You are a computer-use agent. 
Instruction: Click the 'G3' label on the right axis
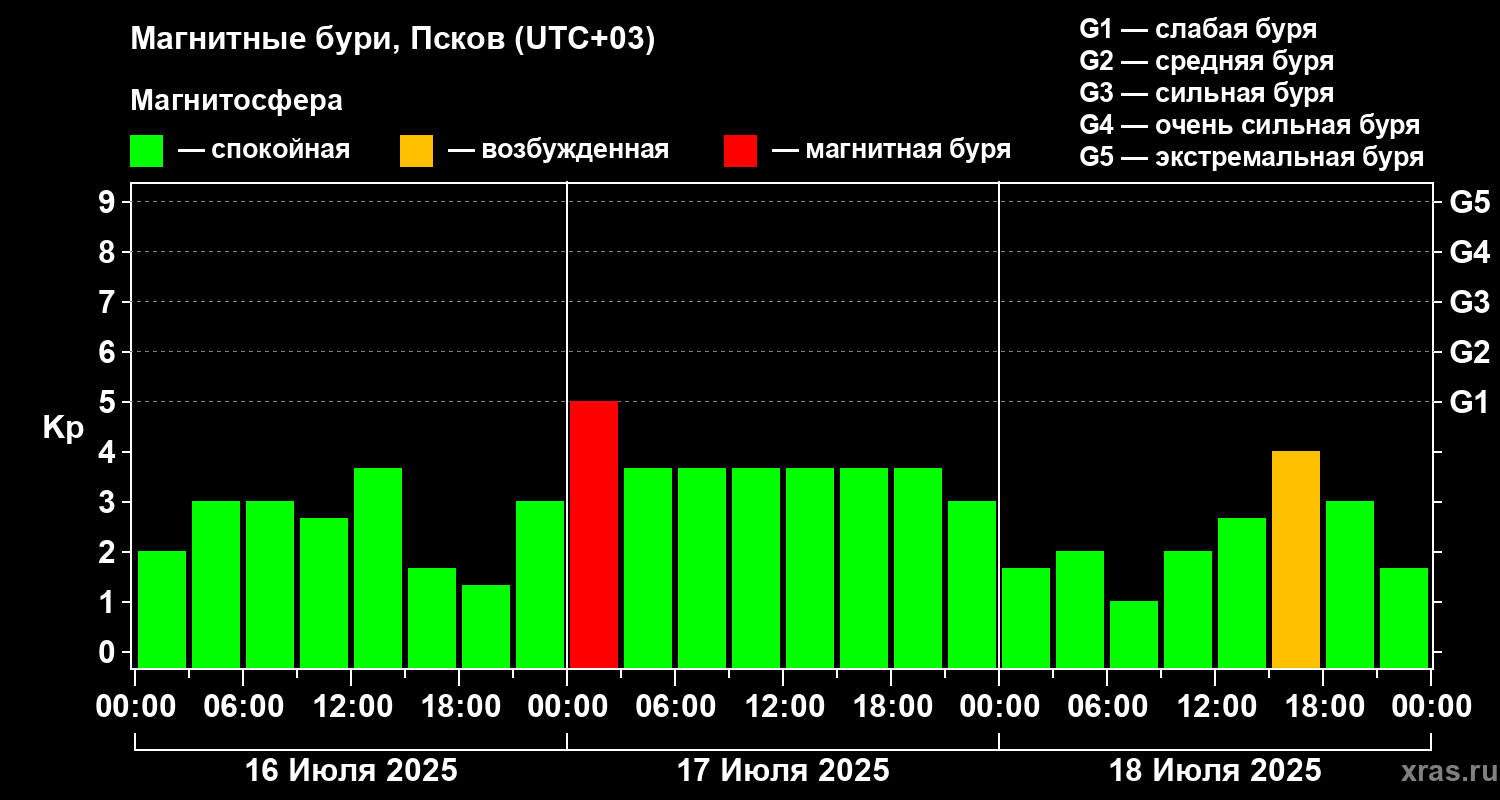(x=1469, y=302)
